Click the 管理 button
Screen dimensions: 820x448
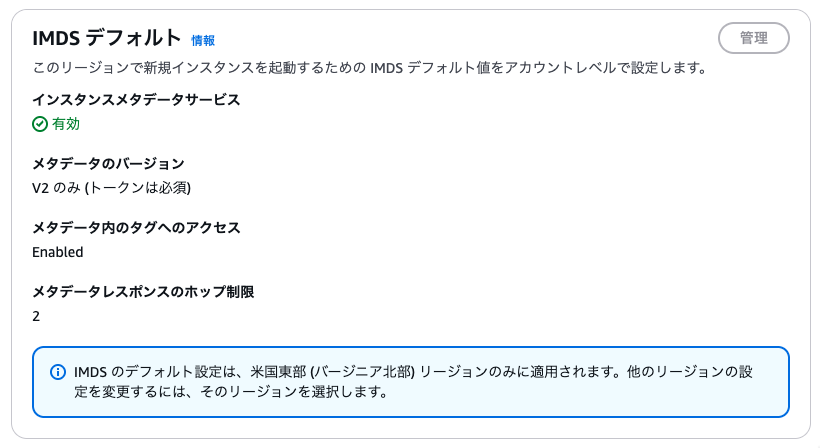pyautogui.click(x=754, y=38)
